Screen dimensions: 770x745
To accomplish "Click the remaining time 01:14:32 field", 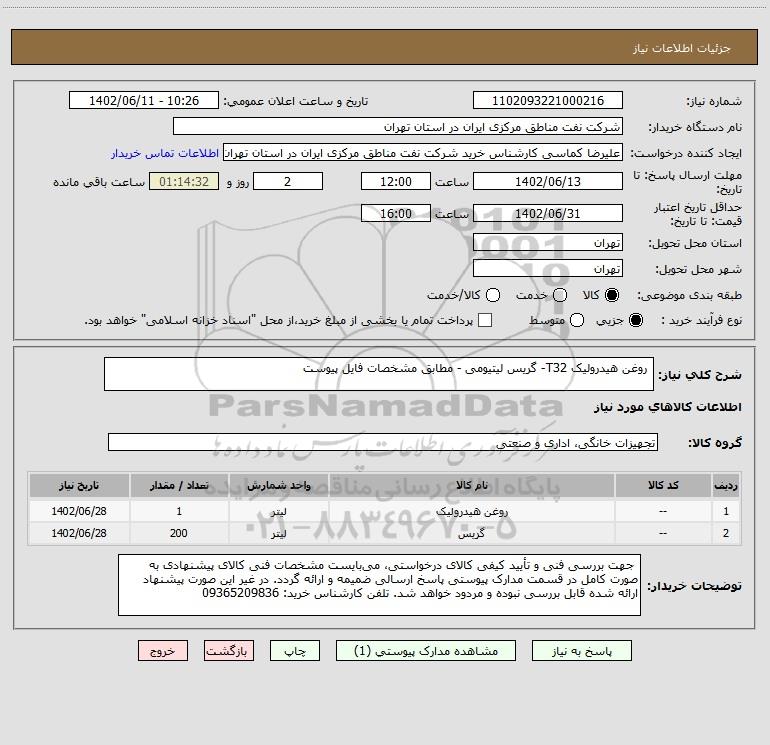I will coord(184,181).
